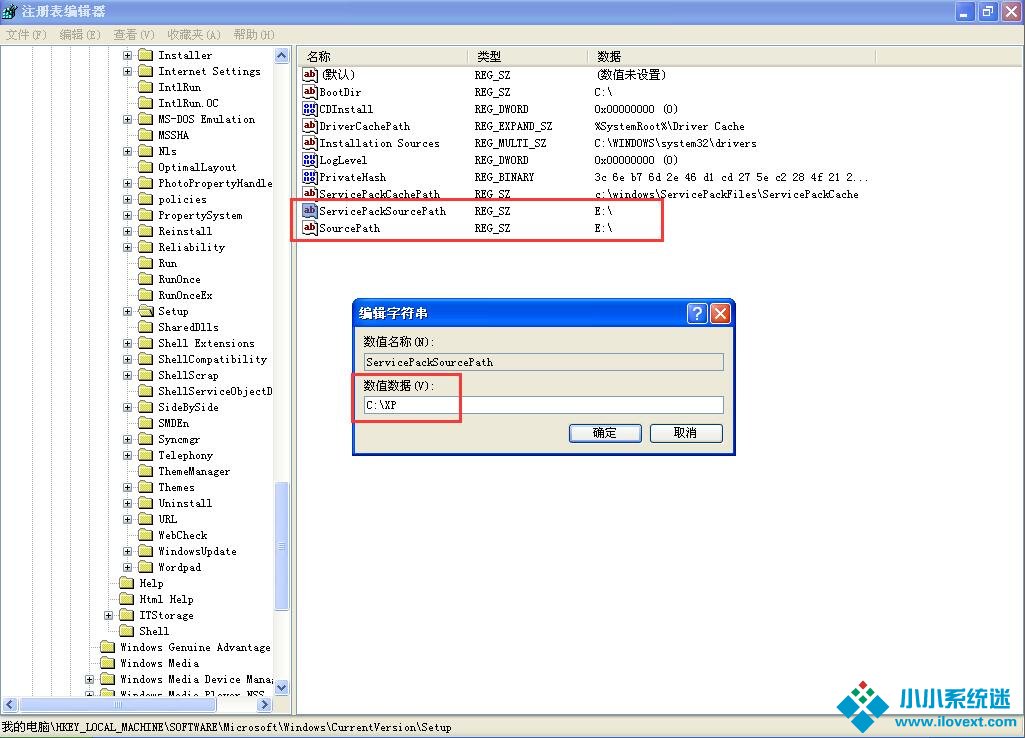Click the DriverCachePath string icon
1025x738 pixels.
[310, 126]
